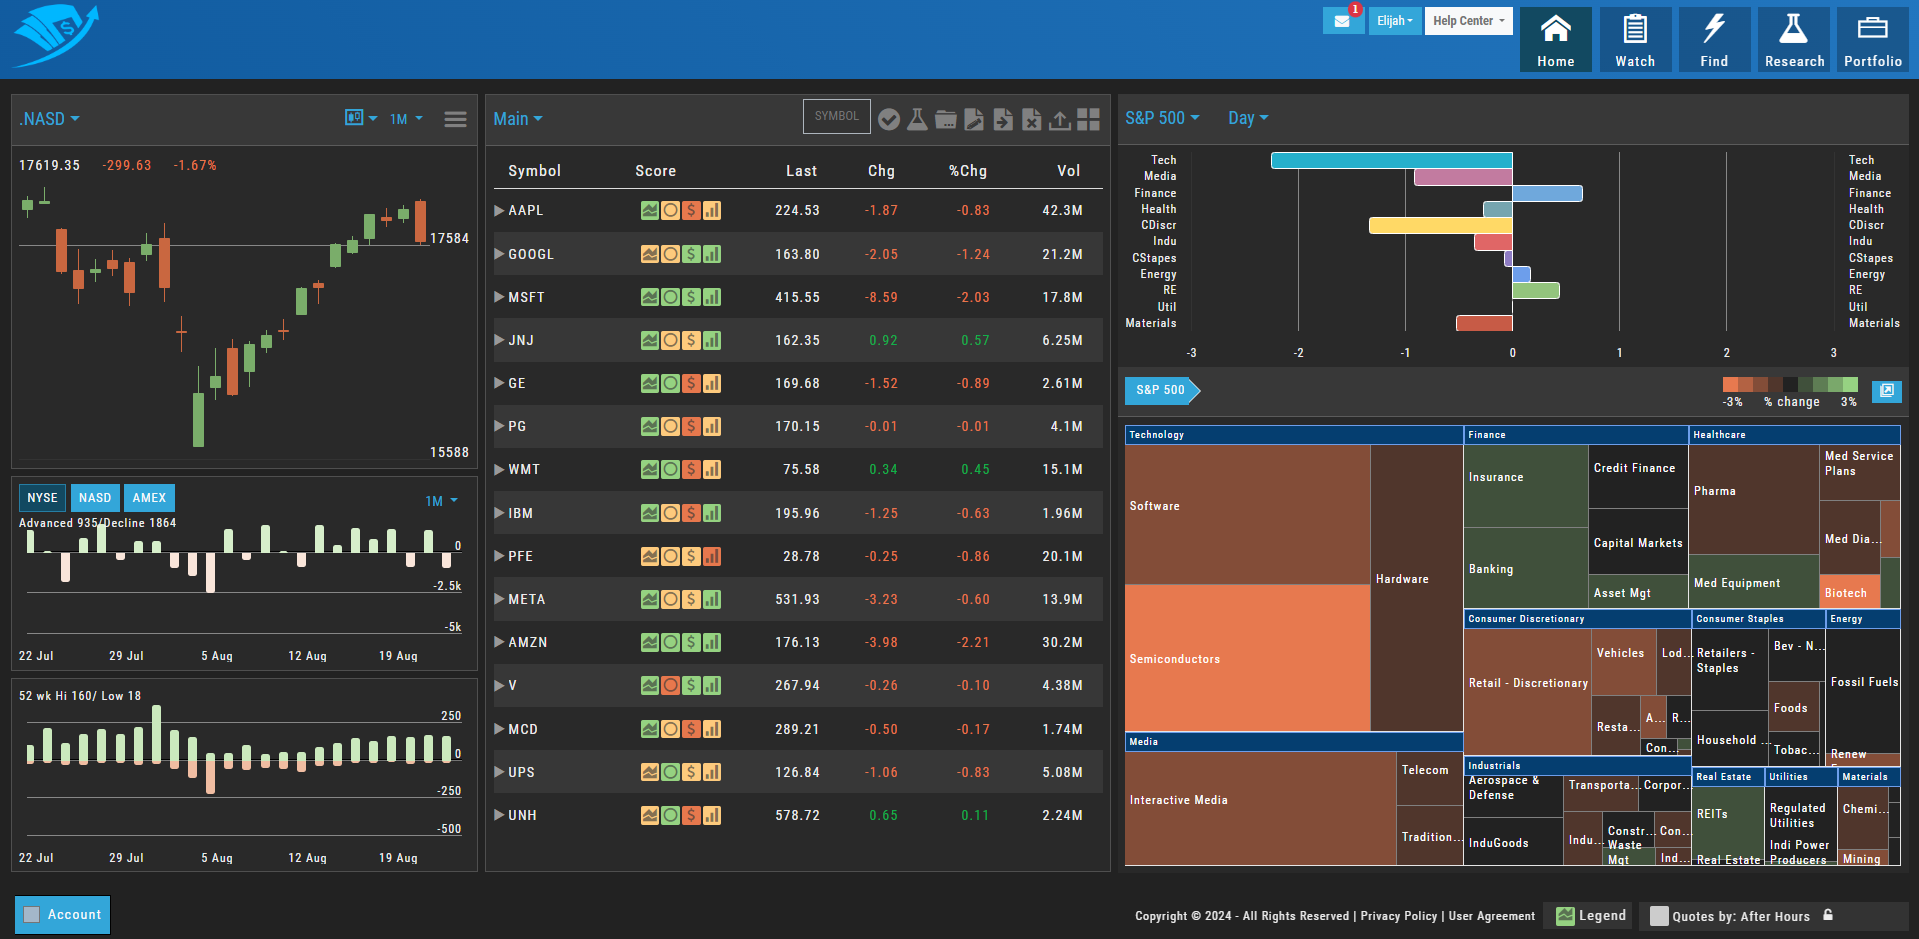Screen dimensions: 1919x939
Task: Click the checkmark icon in the Main toolbar
Action: [889, 119]
